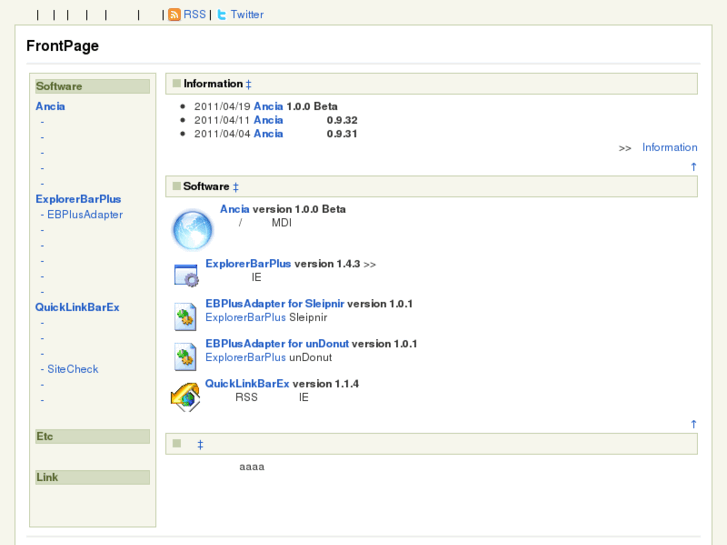Click the ExplorerBarPlus window-gear icon
The height and width of the screenshot is (545, 727).
click(186, 275)
